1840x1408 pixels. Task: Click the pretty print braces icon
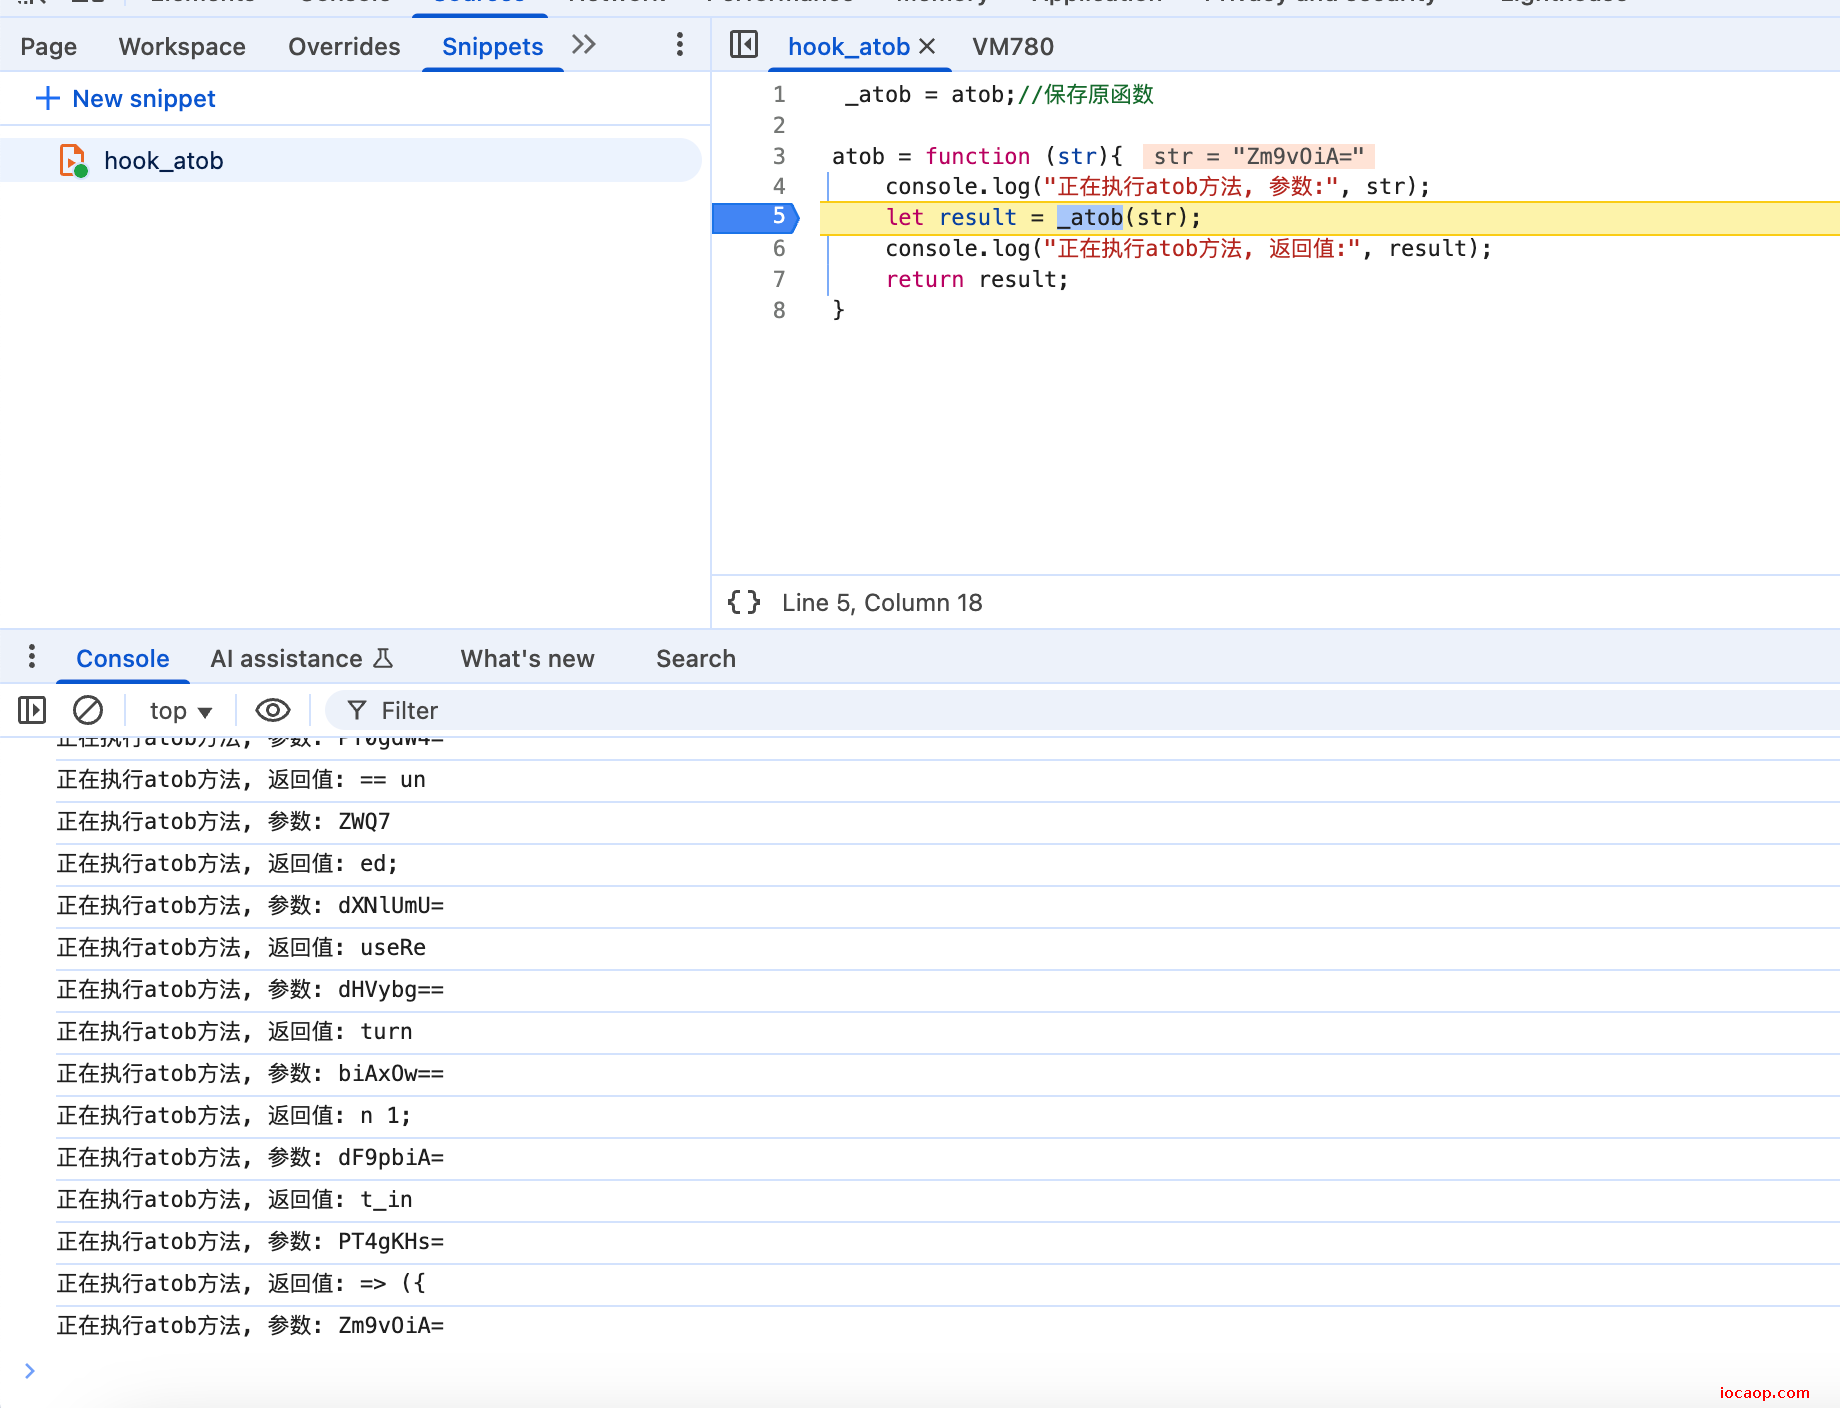point(744,602)
